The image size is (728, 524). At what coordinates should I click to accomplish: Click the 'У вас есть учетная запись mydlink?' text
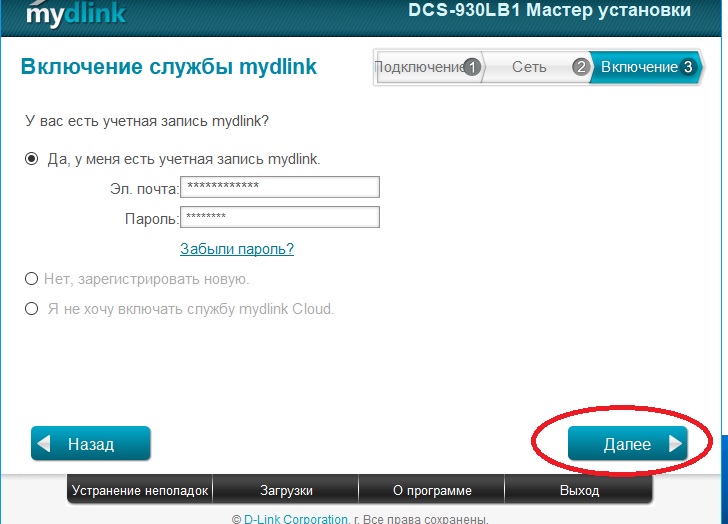point(147,121)
